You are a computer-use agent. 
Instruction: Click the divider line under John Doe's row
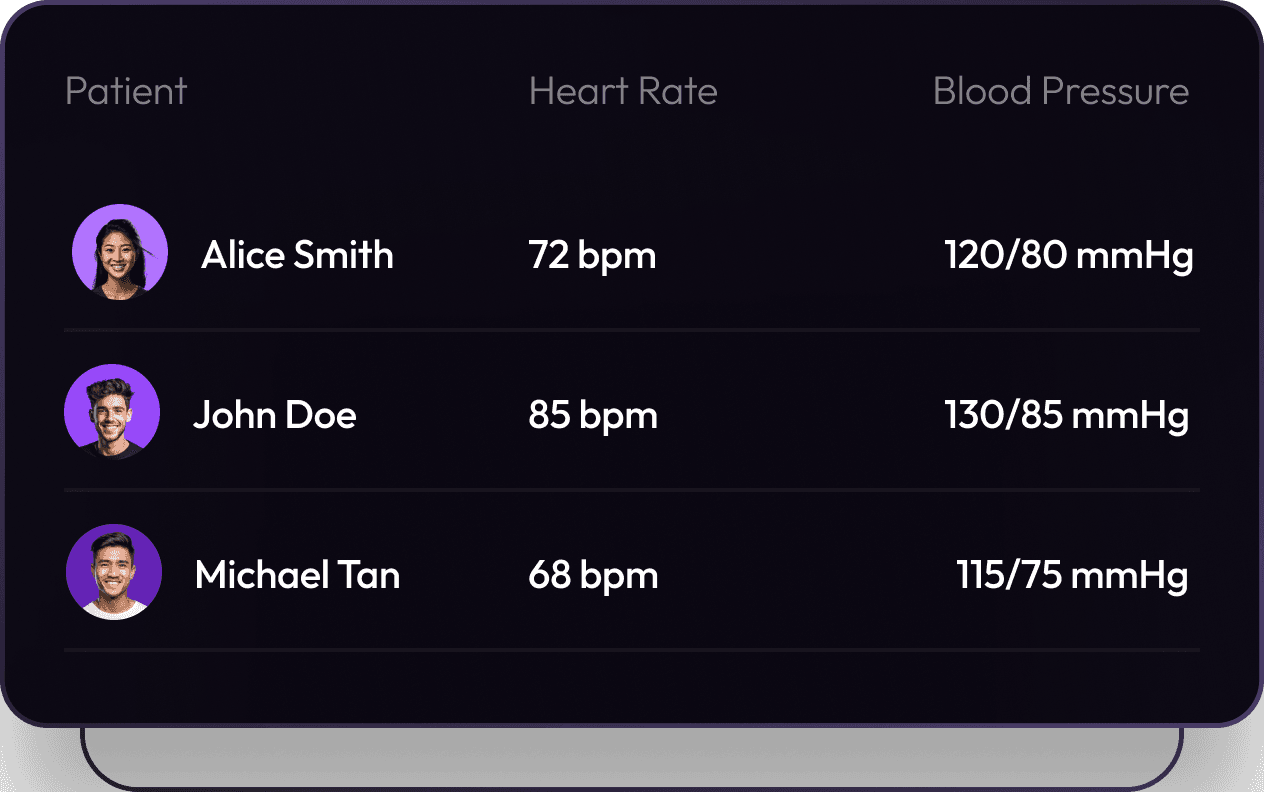[x=632, y=489]
